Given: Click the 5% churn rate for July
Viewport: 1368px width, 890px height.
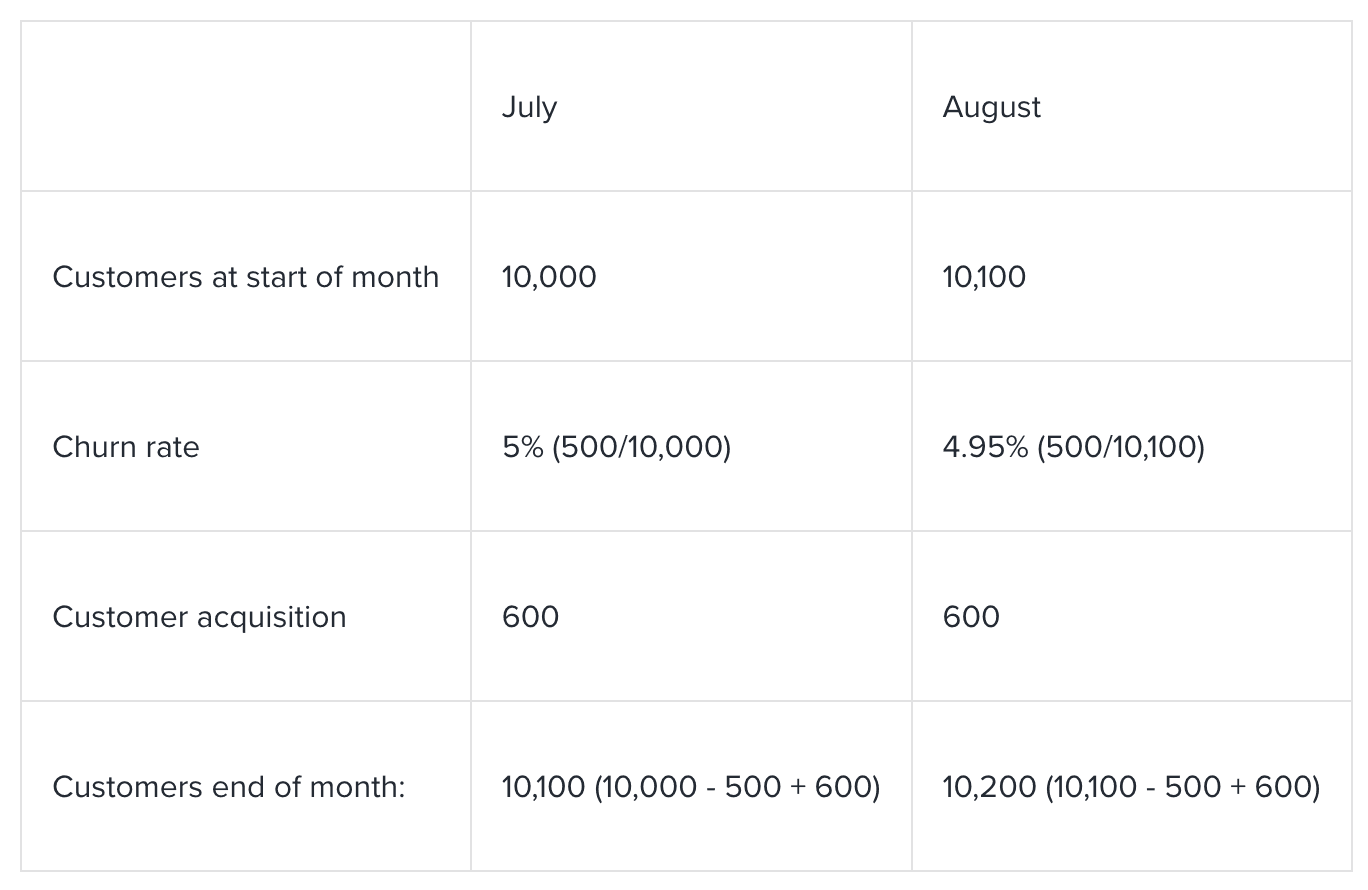Looking at the screenshot, I should [x=523, y=447].
